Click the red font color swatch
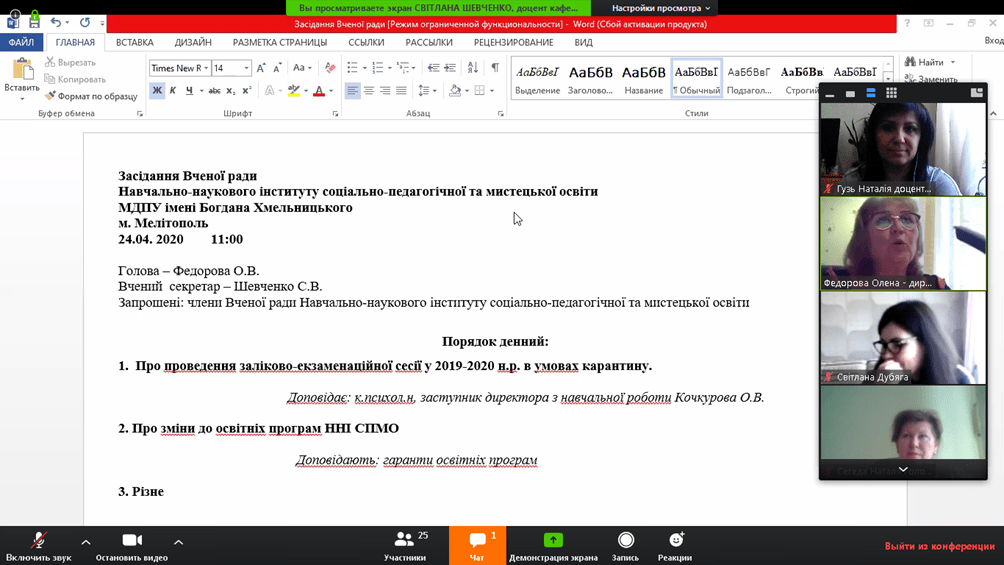The width and height of the screenshot is (1004, 565). coord(318,91)
